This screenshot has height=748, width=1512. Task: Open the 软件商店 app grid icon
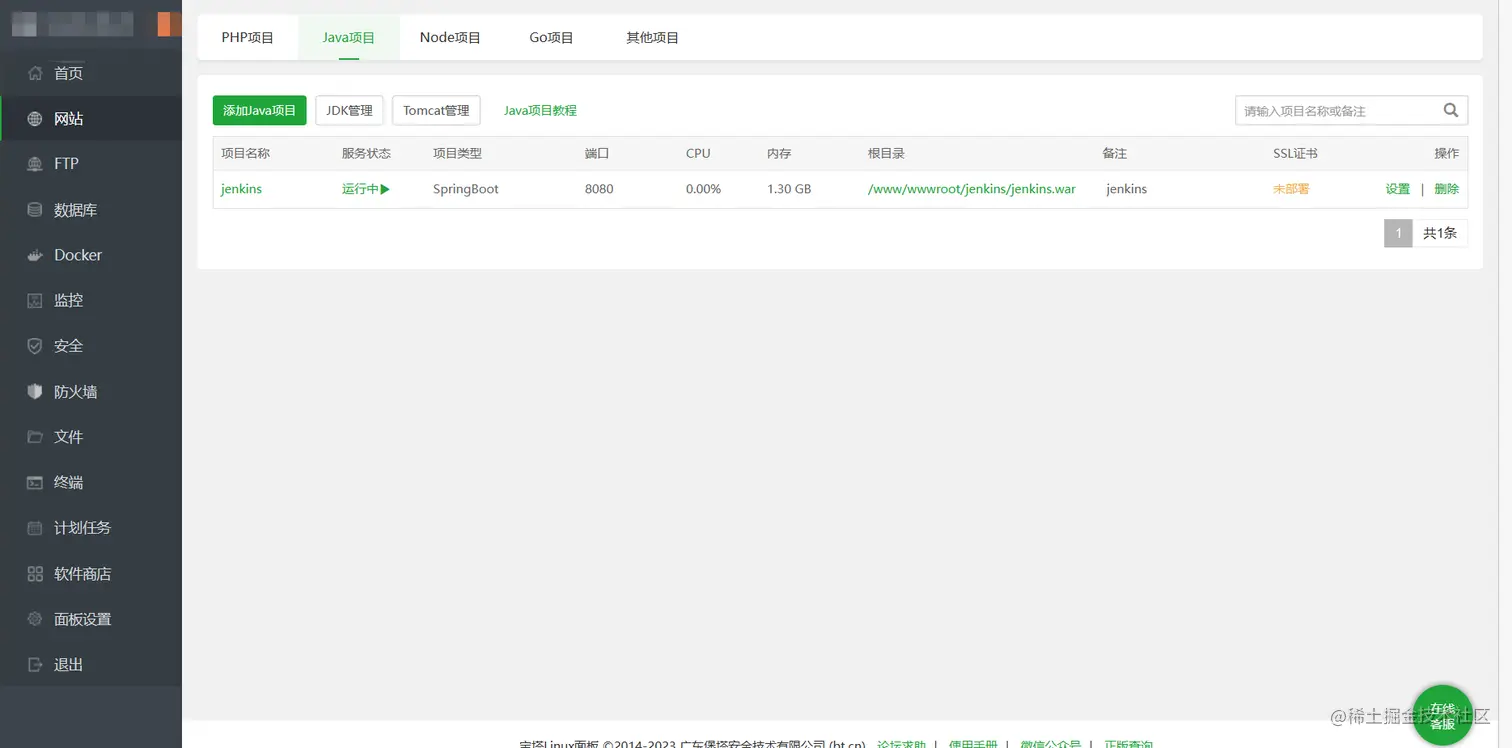tap(35, 574)
